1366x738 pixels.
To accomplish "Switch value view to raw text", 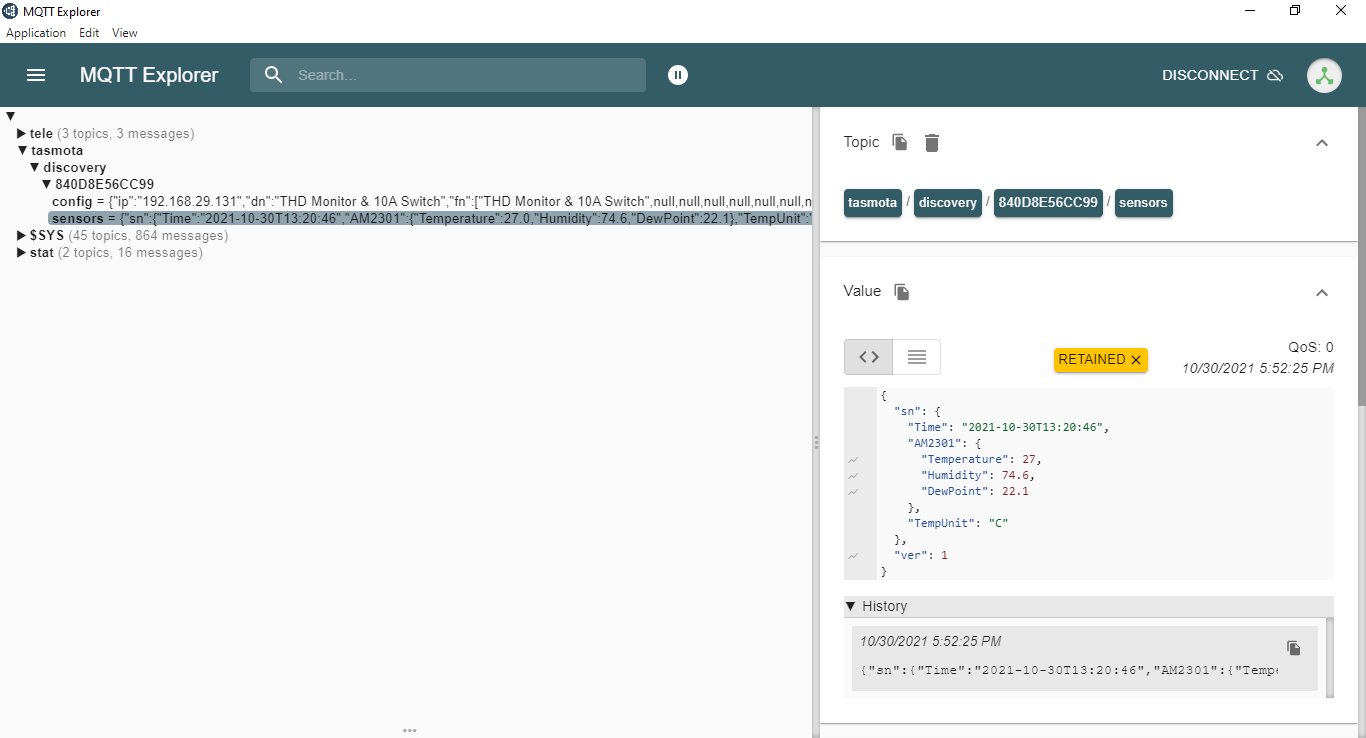I will (916, 357).
